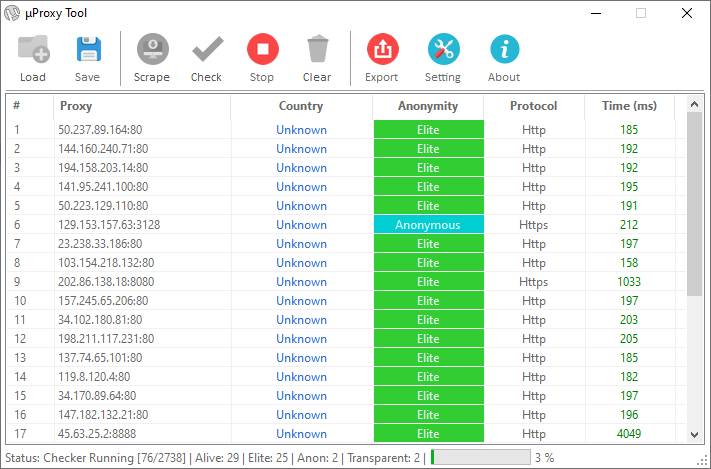Stop the running checker
Image resolution: width=711 pixels, height=469 pixels.
coord(263,49)
